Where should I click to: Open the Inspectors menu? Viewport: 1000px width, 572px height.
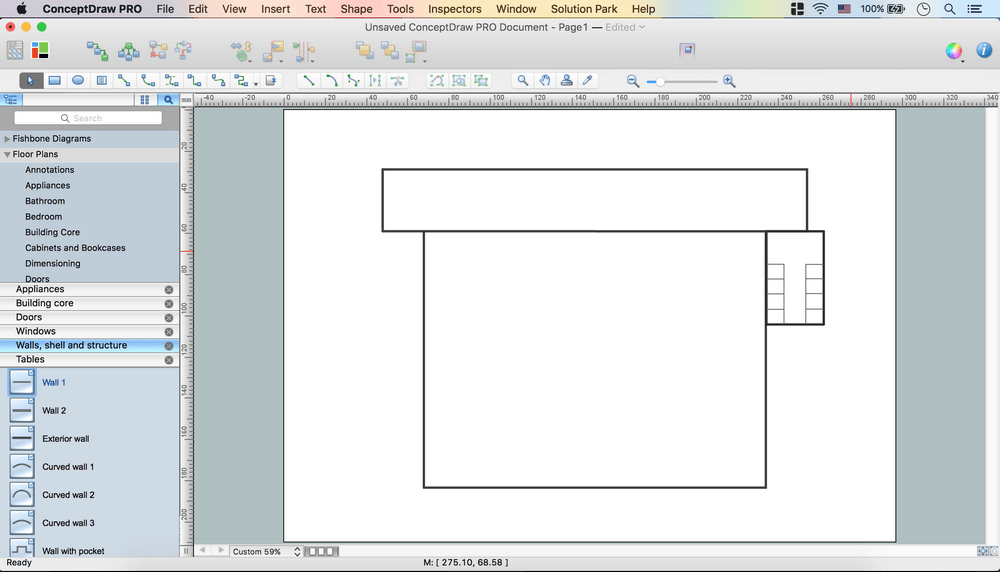coord(454,9)
